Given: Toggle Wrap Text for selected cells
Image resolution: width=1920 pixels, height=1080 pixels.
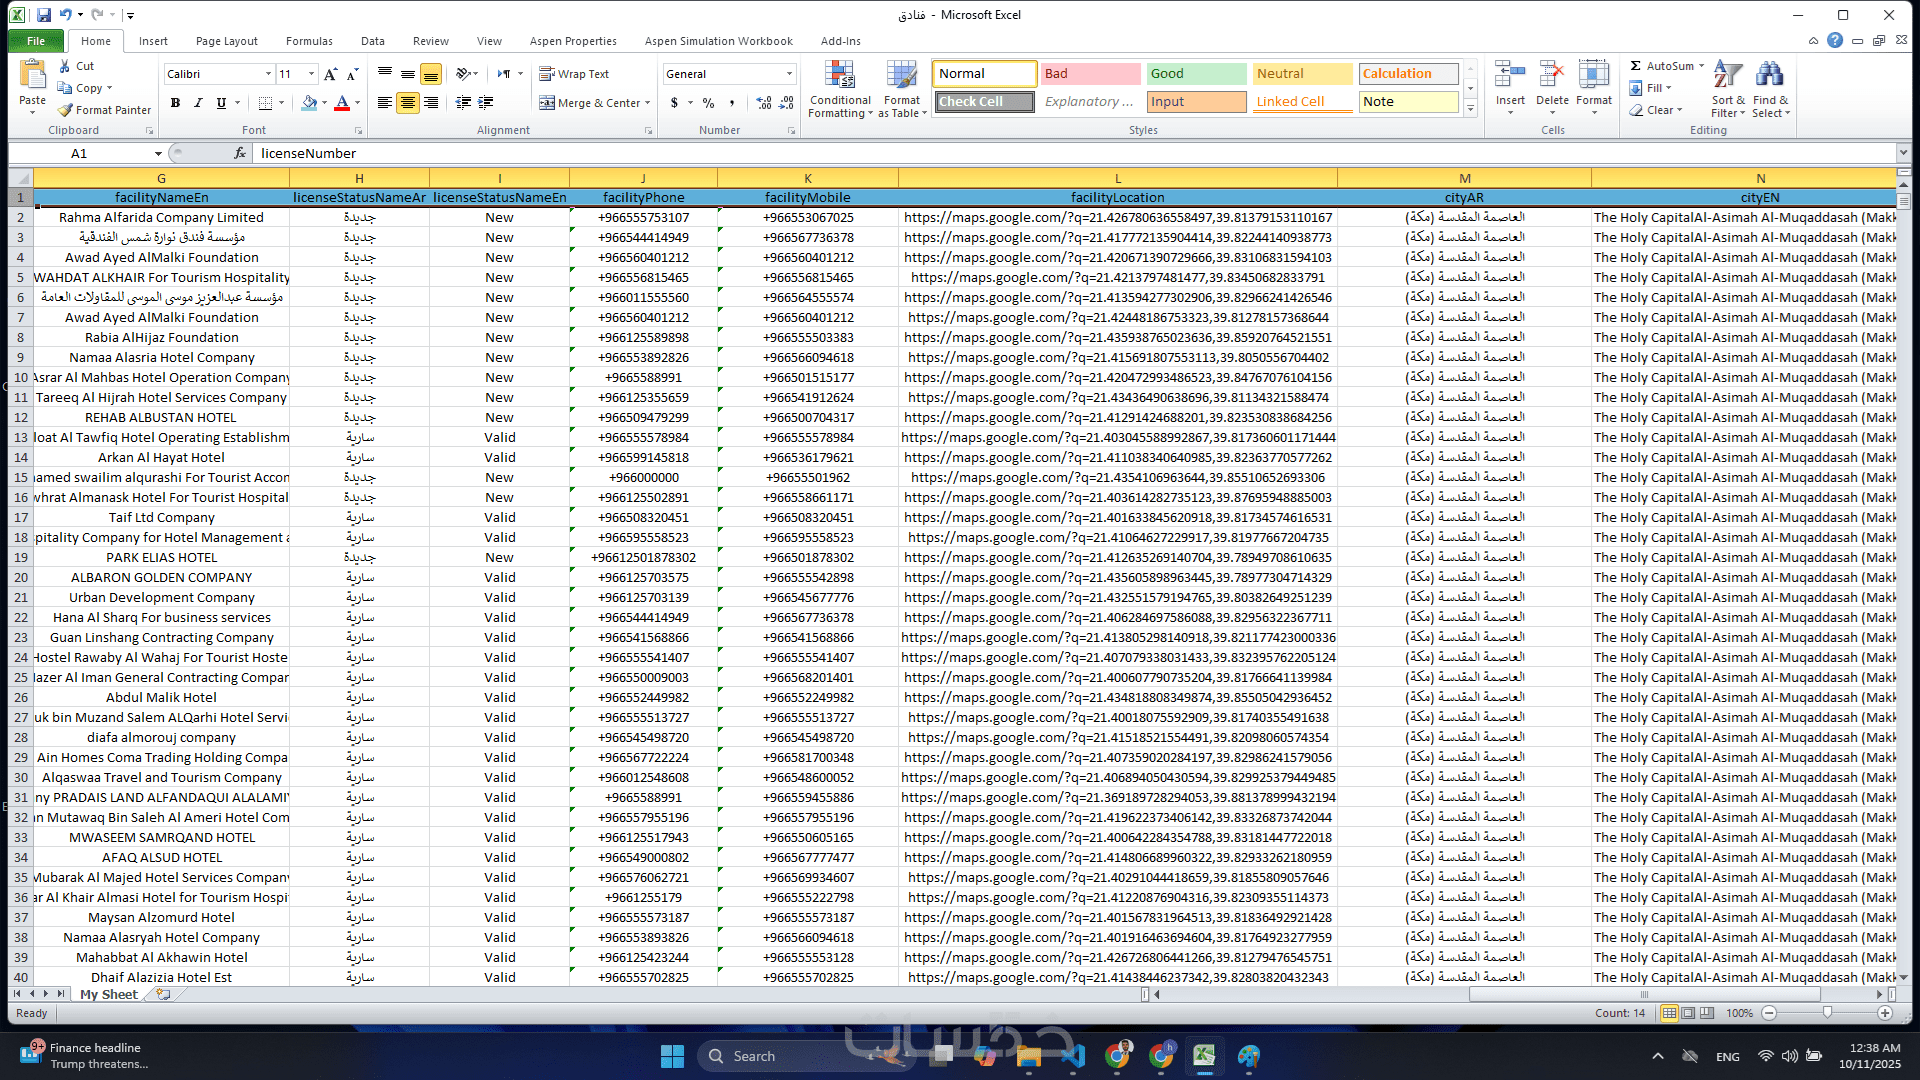Looking at the screenshot, I should tap(574, 74).
